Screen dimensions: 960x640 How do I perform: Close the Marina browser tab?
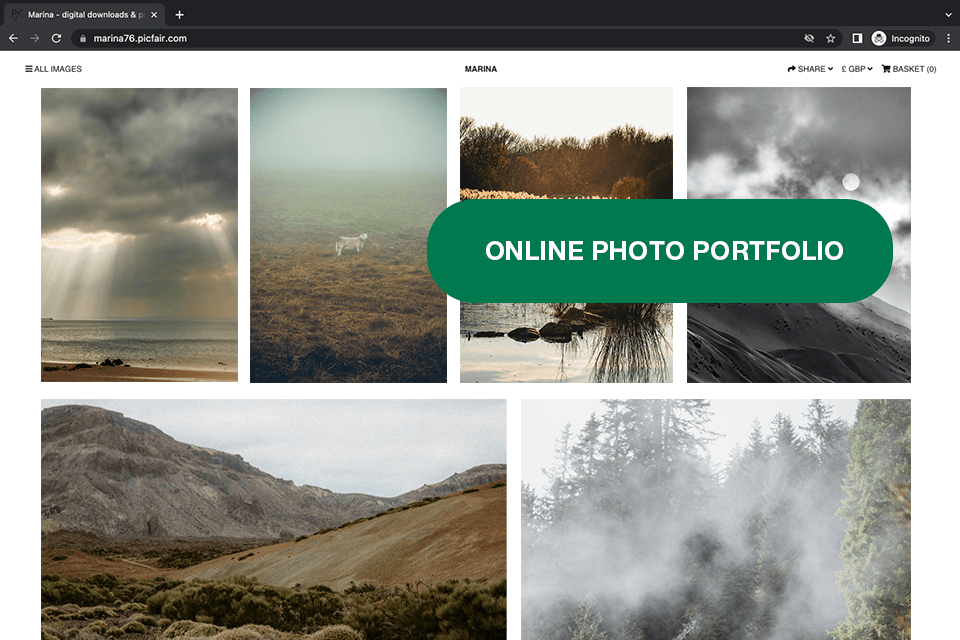tap(154, 15)
